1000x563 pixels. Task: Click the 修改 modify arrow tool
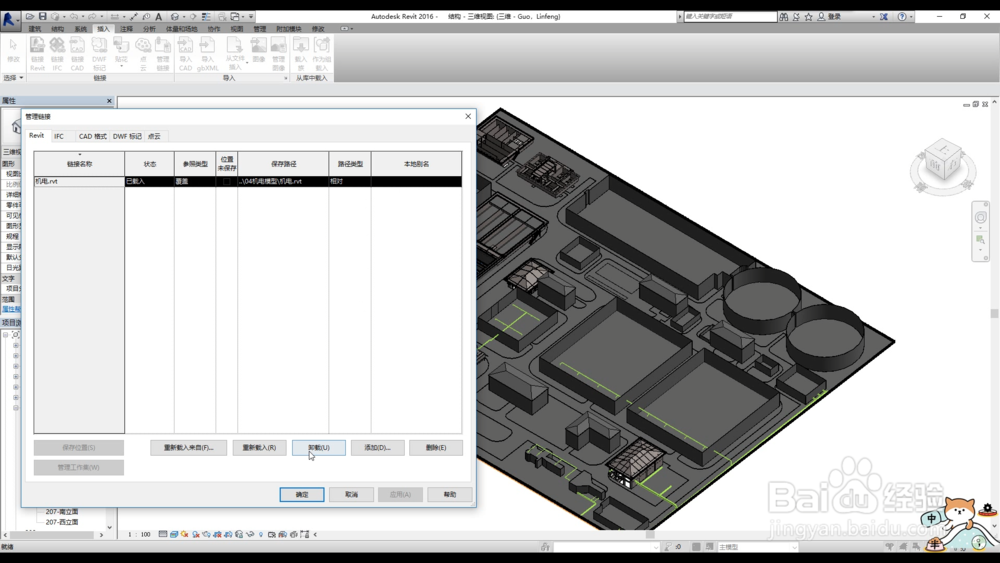click(13, 50)
